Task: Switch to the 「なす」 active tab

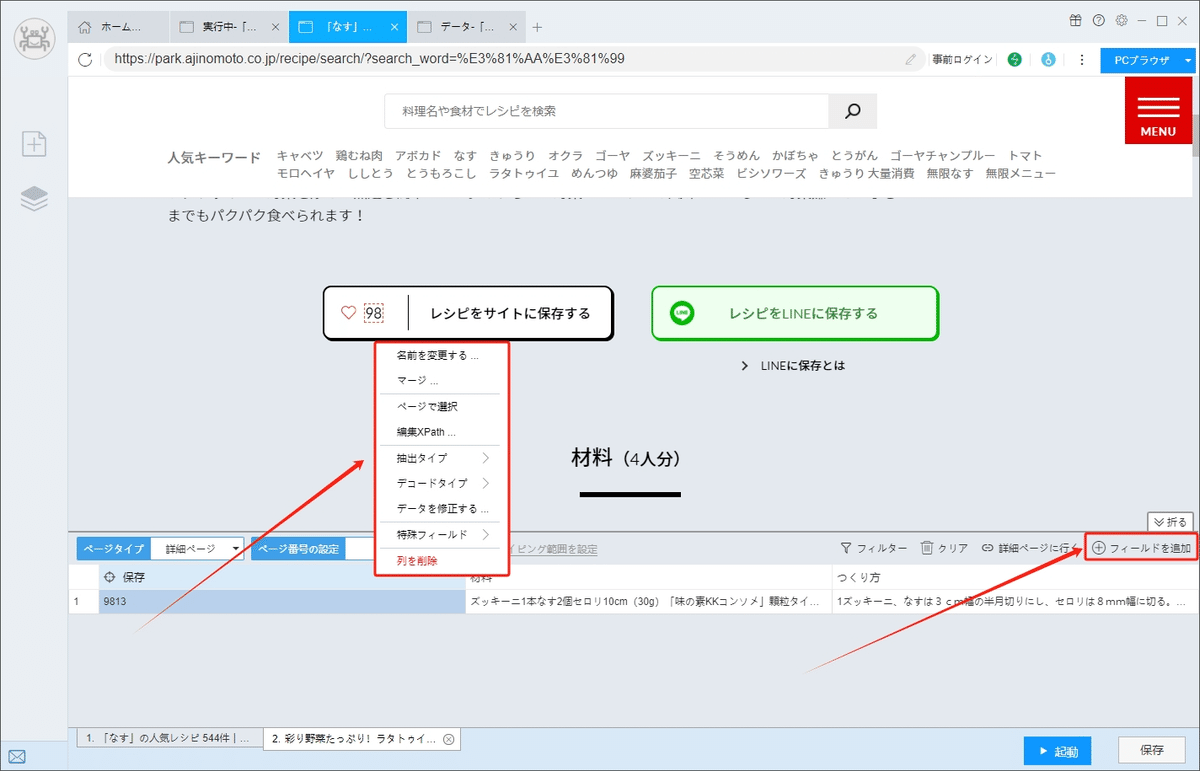Action: (x=348, y=27)
